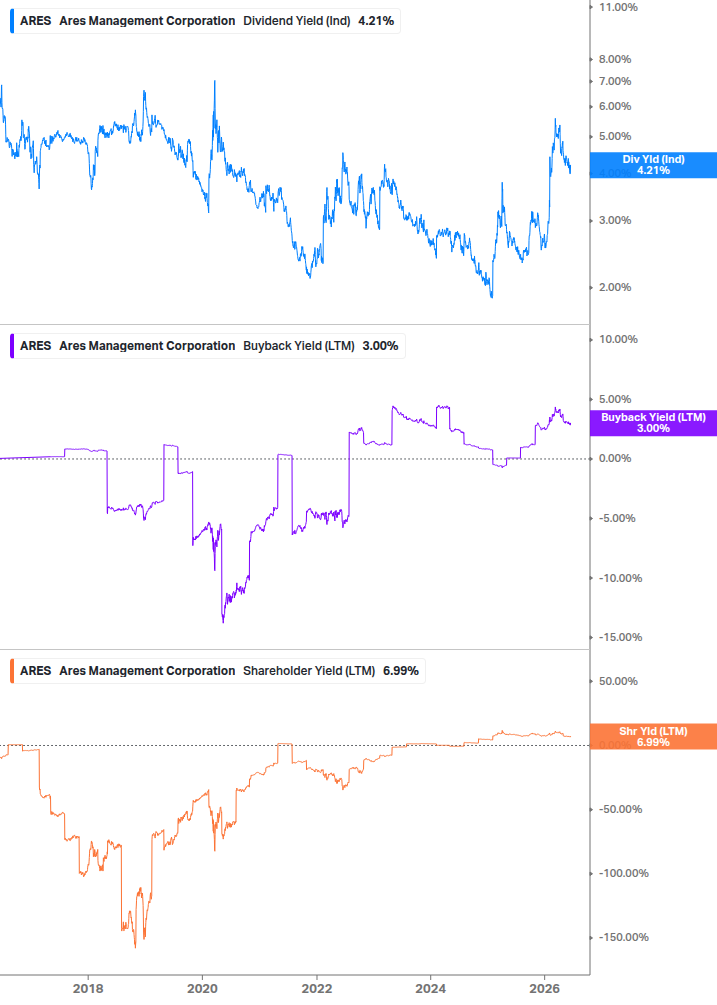The height and width of the screenshot is (1005, 717).
Task: Click the 2018 label on the time axis
Action: (88, 988)
